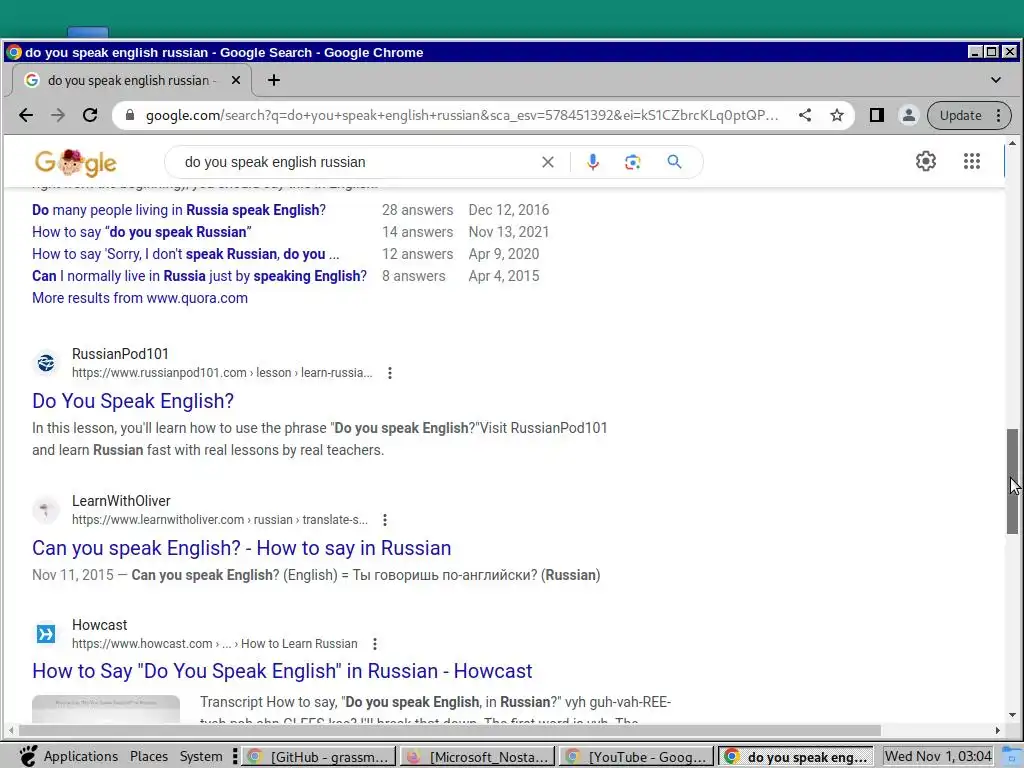Click the Howcast video thumbnail
This screenshot has width=1024, height=768.
point(106,709)
